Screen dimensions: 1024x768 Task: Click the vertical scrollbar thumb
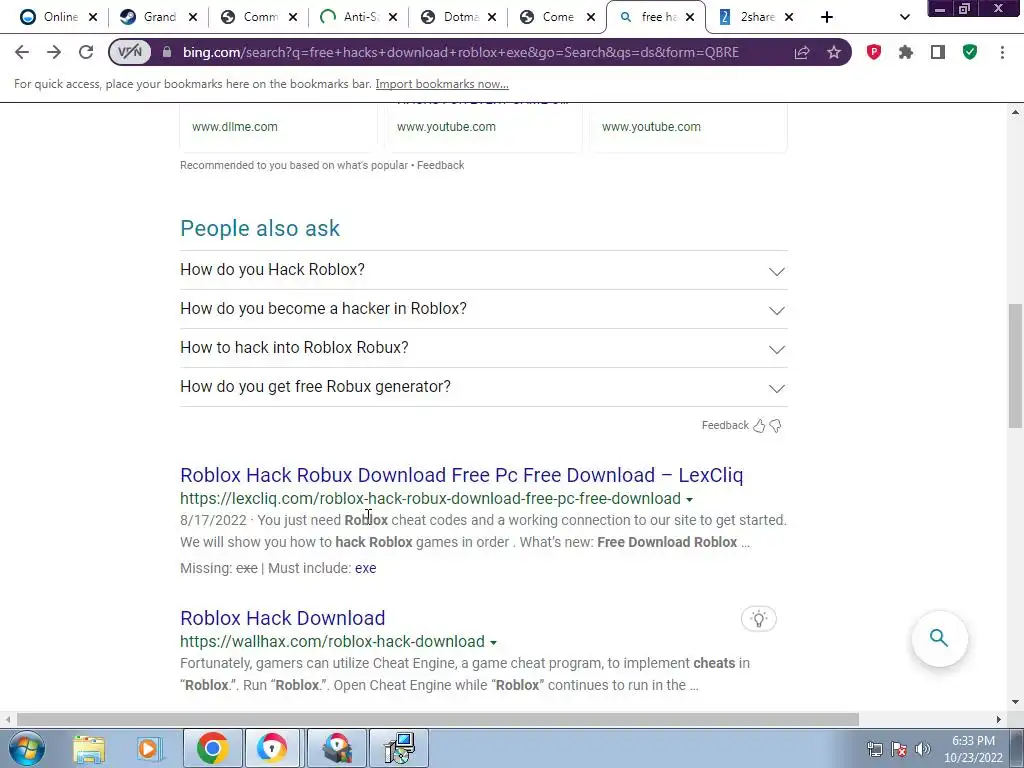[x=1015, y=366]
